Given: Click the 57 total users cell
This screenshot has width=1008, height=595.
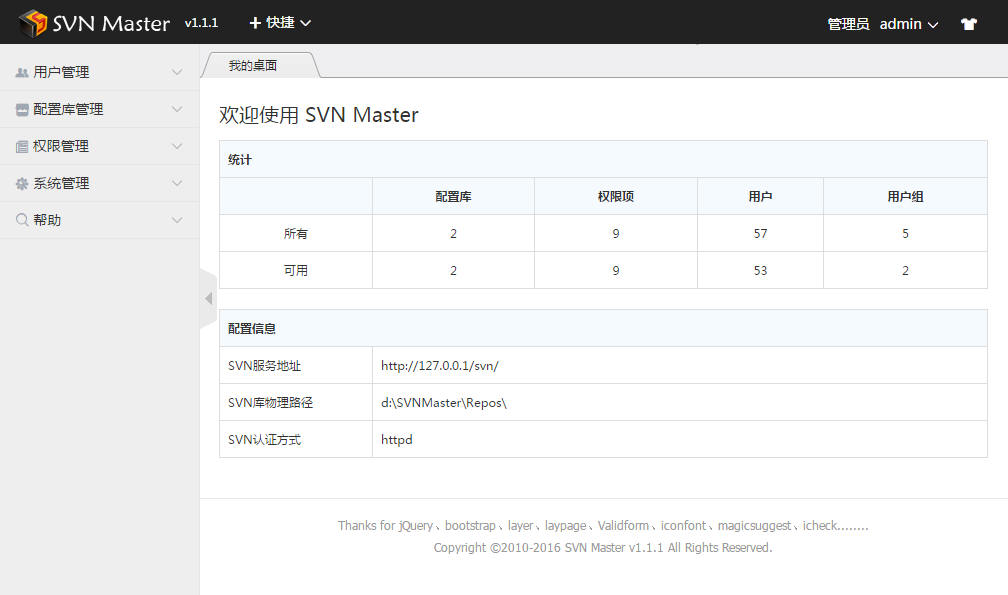Looking at the screenshot, I should [x=760, y=234].
